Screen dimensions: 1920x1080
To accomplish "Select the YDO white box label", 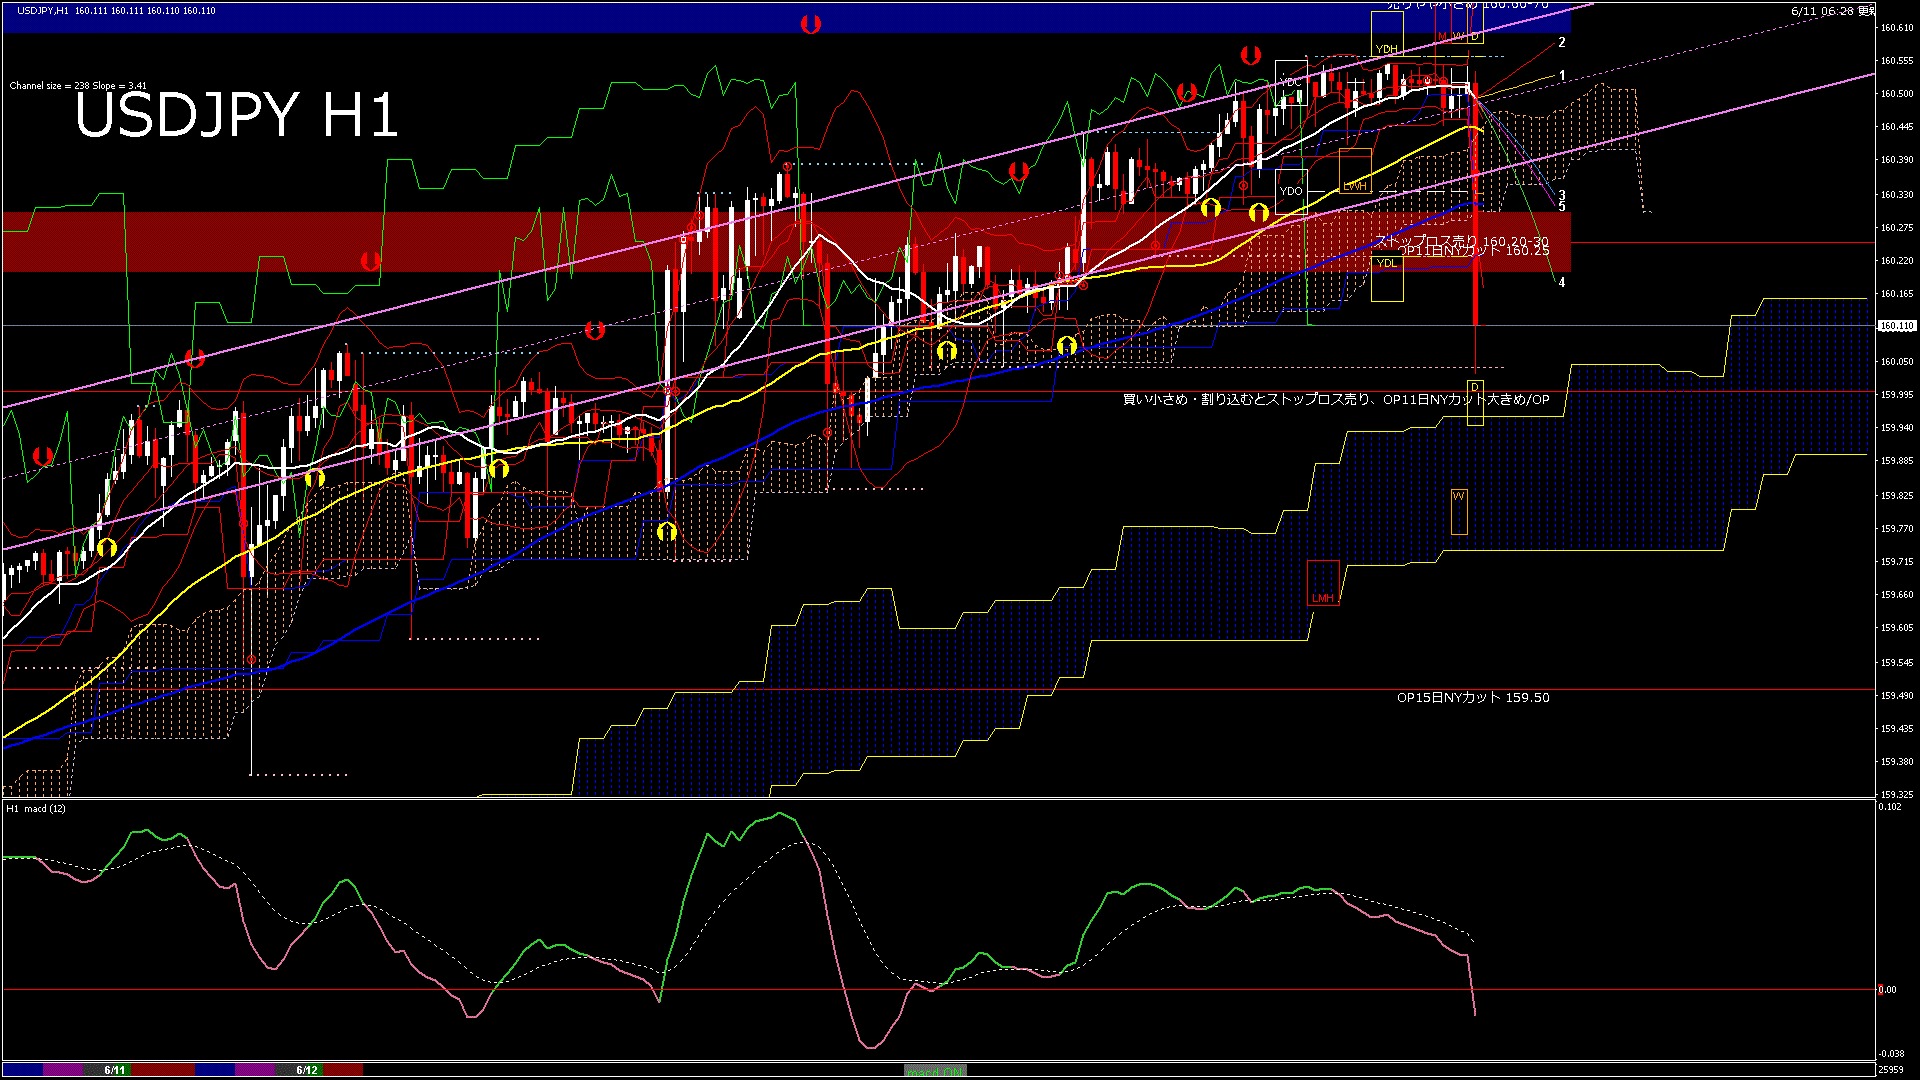I will tap(1291, 191).
